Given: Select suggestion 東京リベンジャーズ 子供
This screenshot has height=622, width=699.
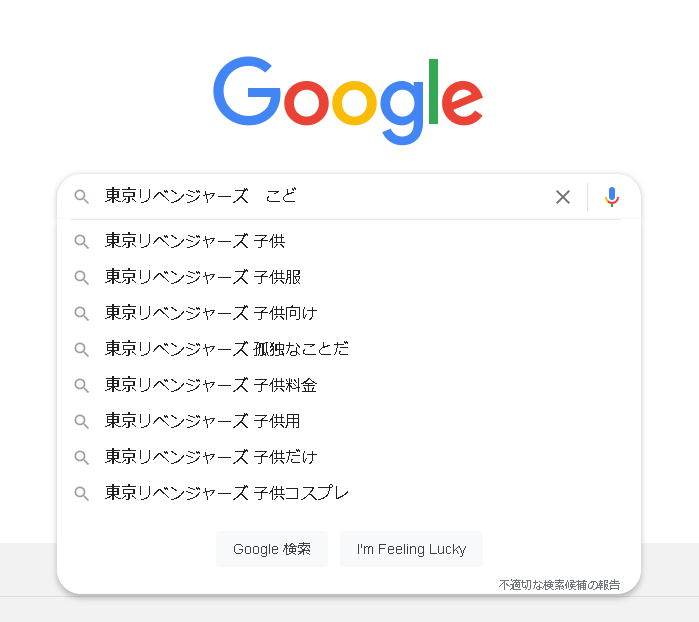Looking at the screenshot, I should pyautogui.click(x=349, y=241).
